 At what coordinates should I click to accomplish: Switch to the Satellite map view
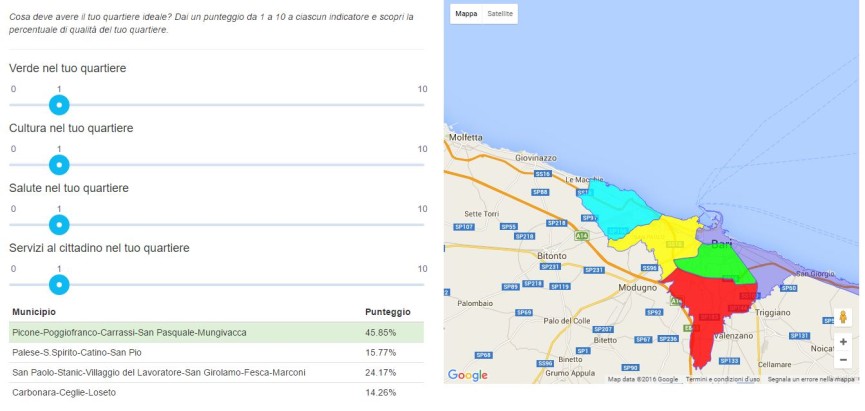pos(500,15)
